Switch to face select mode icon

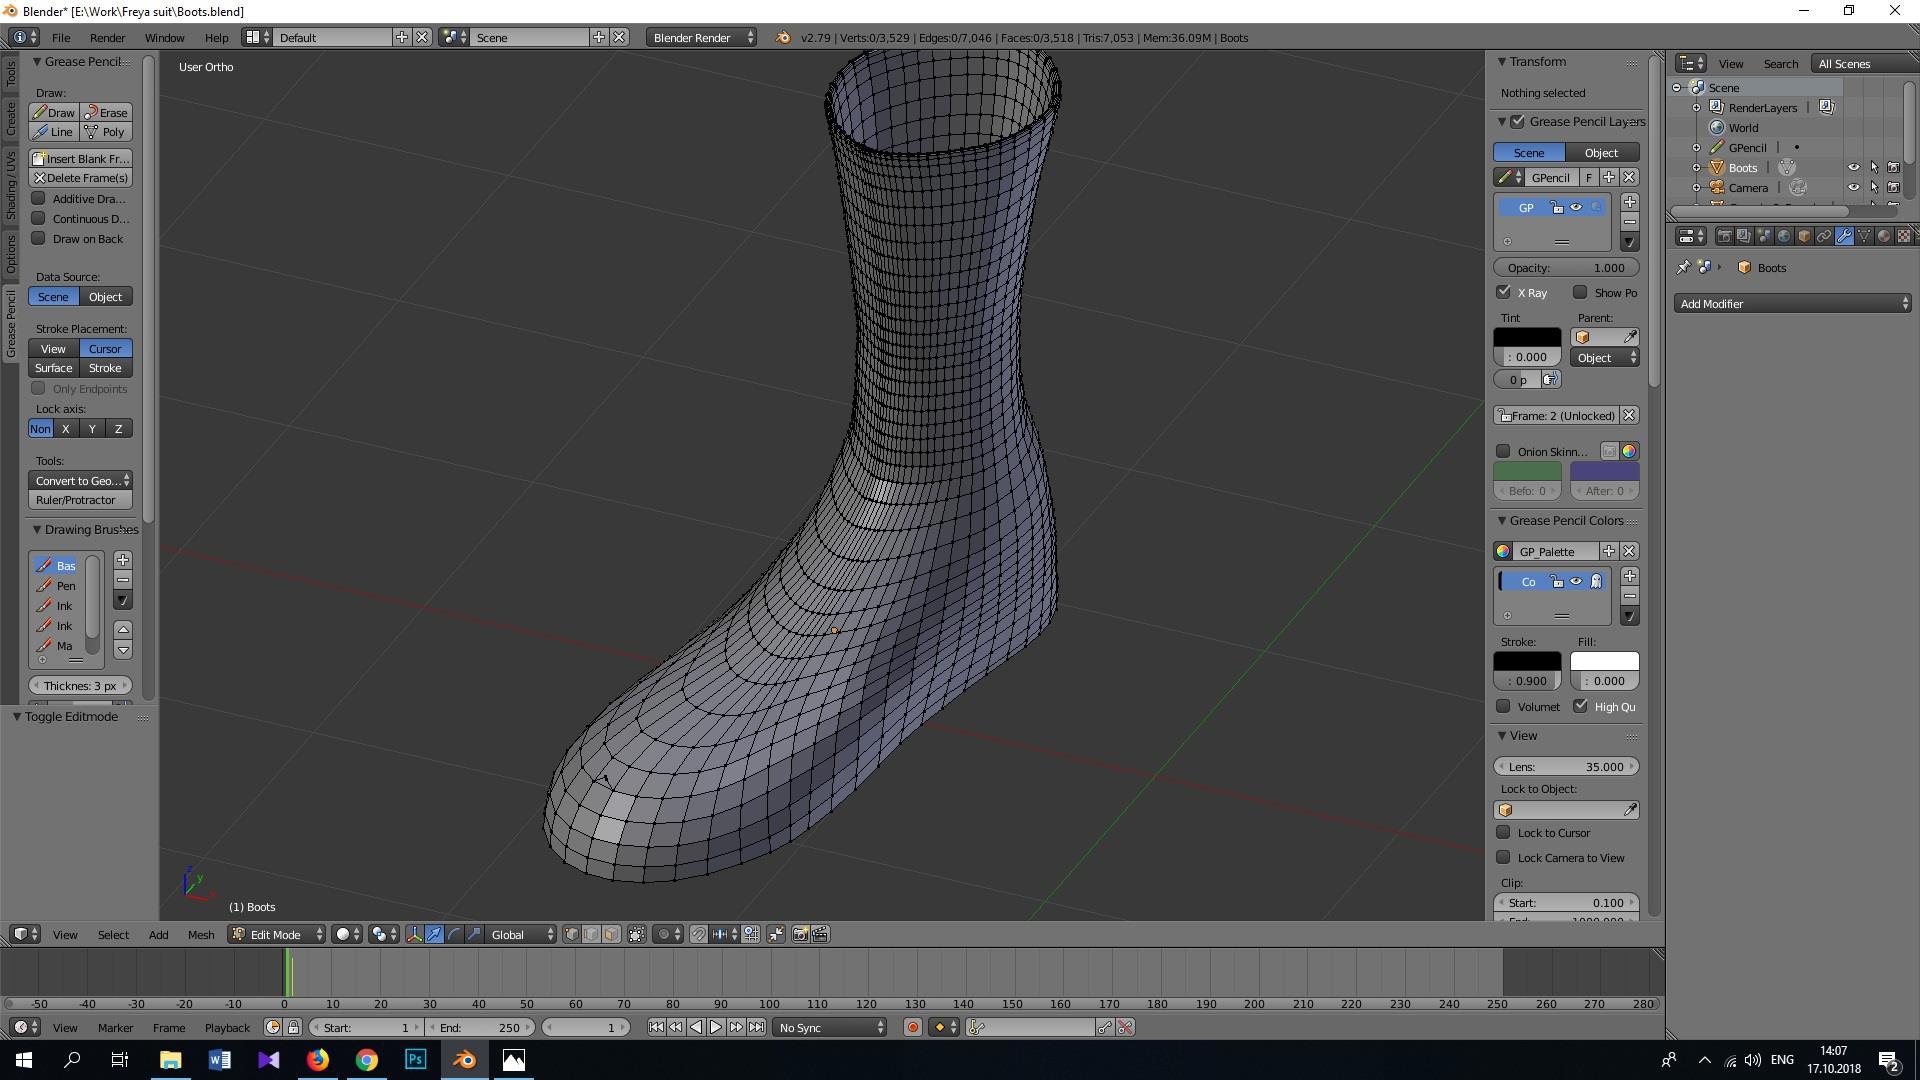click(611, 934)
